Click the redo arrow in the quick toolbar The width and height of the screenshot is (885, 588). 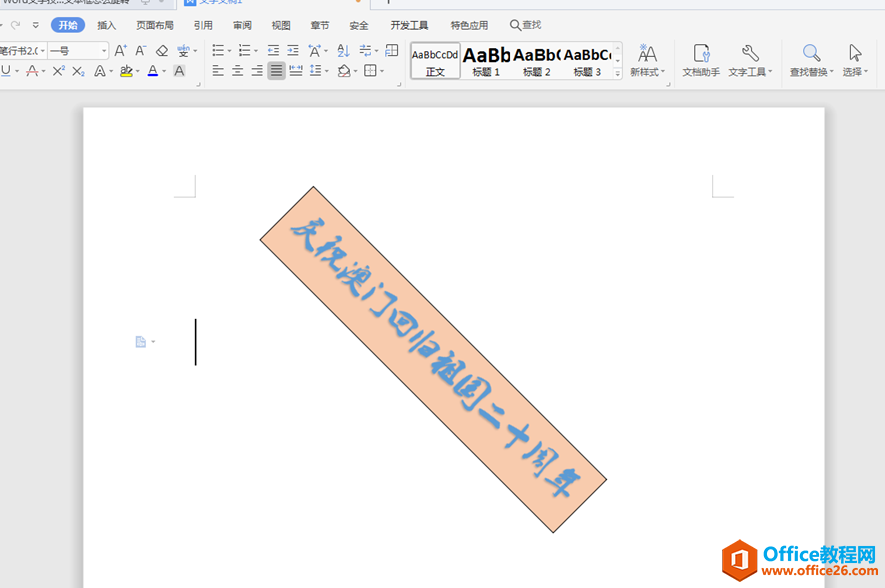coord(16,25)
